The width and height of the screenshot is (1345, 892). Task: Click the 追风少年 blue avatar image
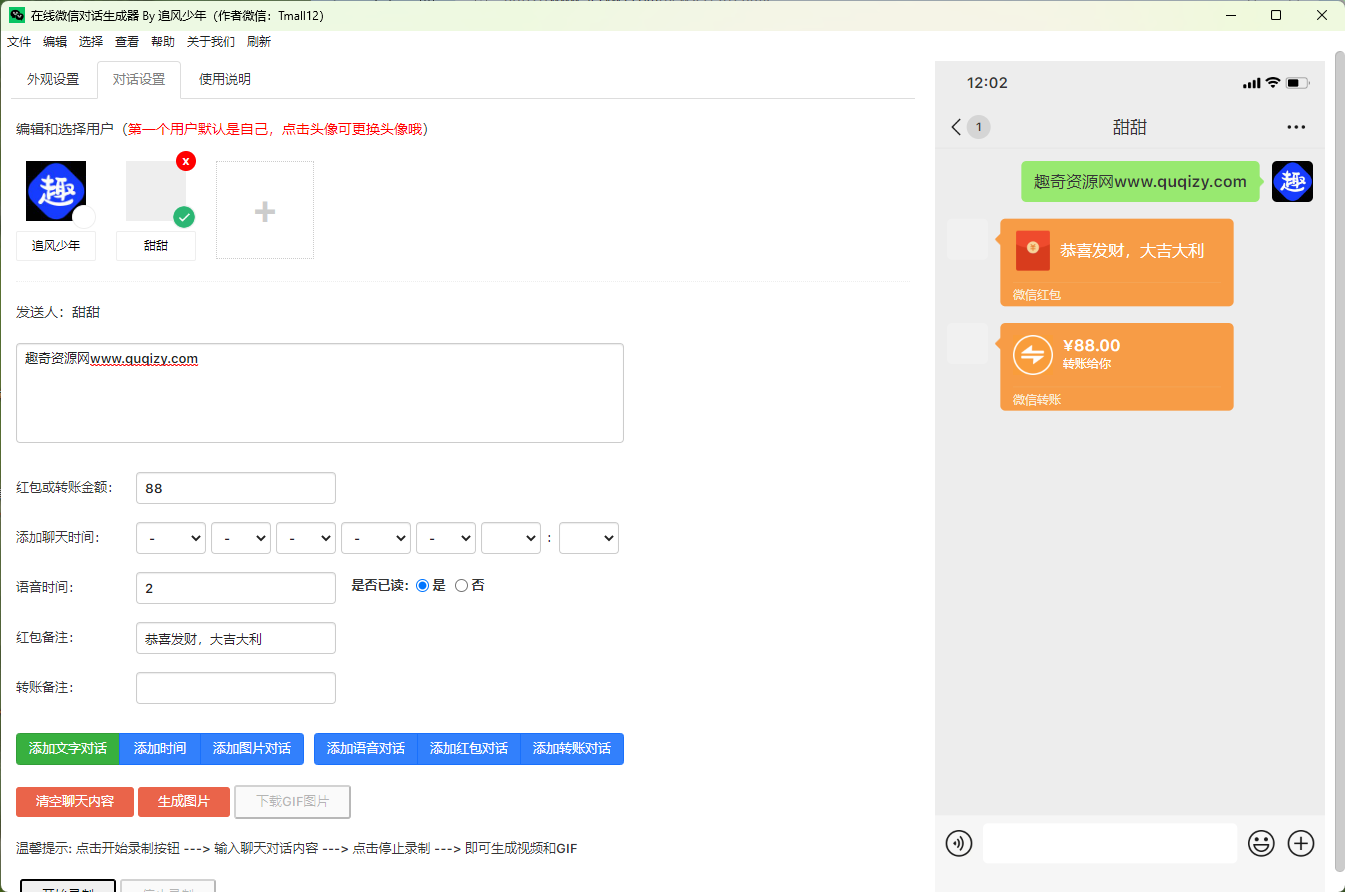click(55, 190)
